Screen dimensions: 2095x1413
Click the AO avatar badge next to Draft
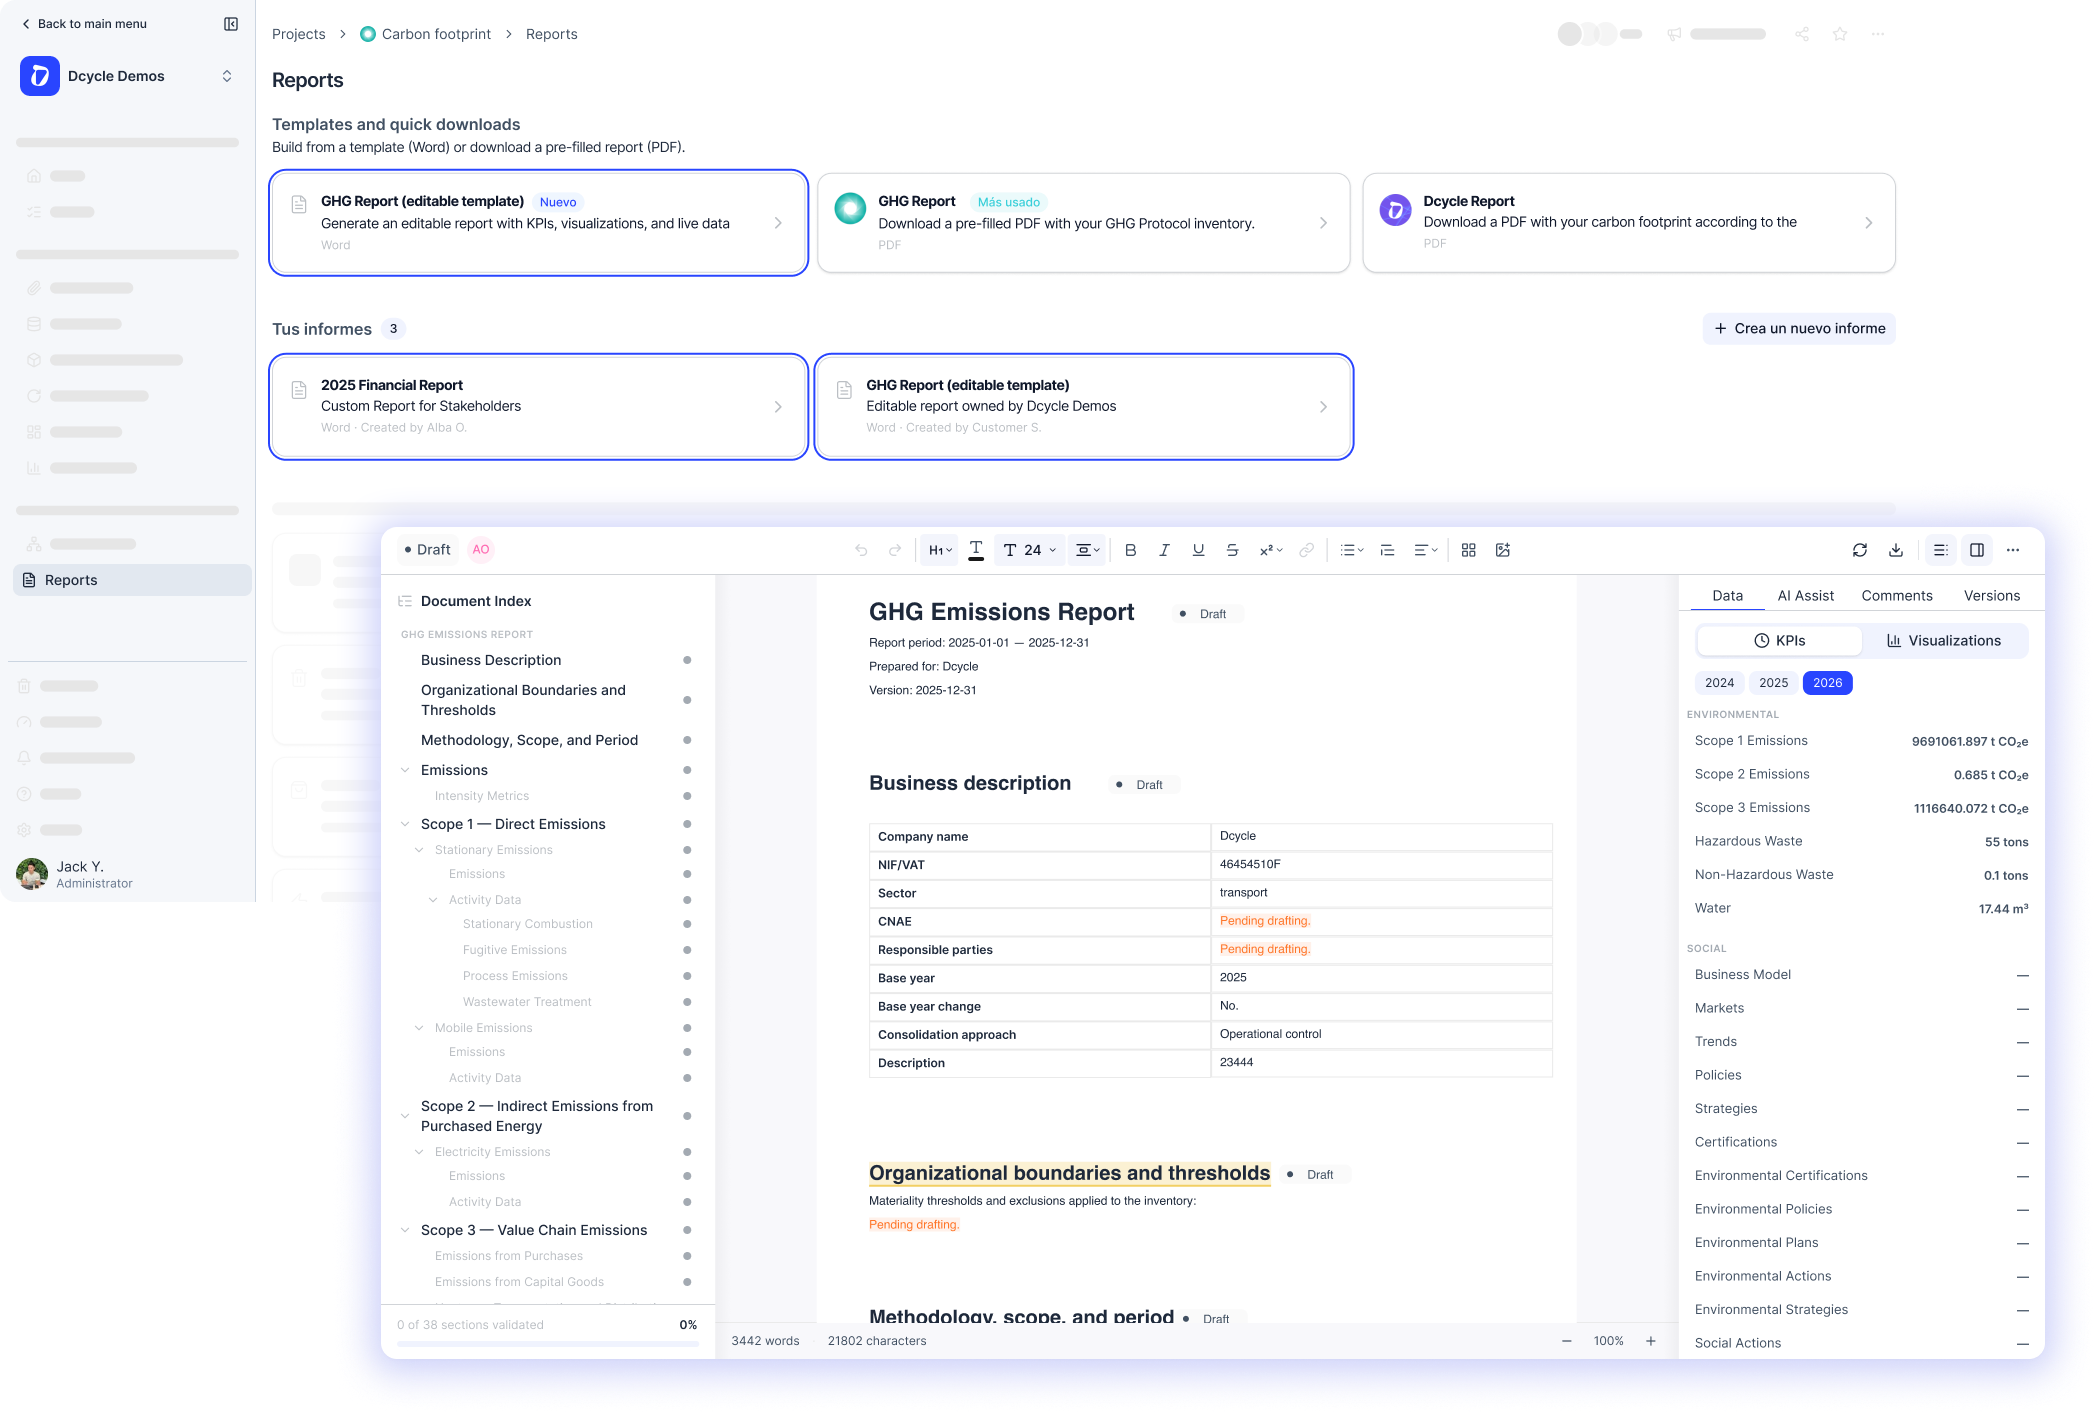481,550
